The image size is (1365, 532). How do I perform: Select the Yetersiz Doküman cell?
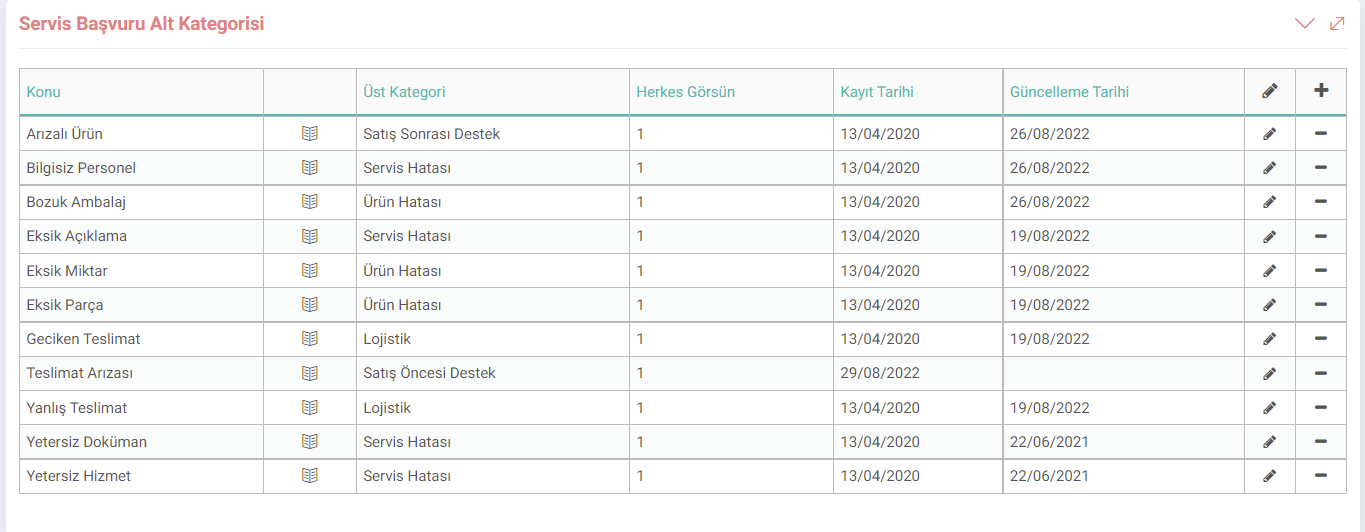point(87,442)
